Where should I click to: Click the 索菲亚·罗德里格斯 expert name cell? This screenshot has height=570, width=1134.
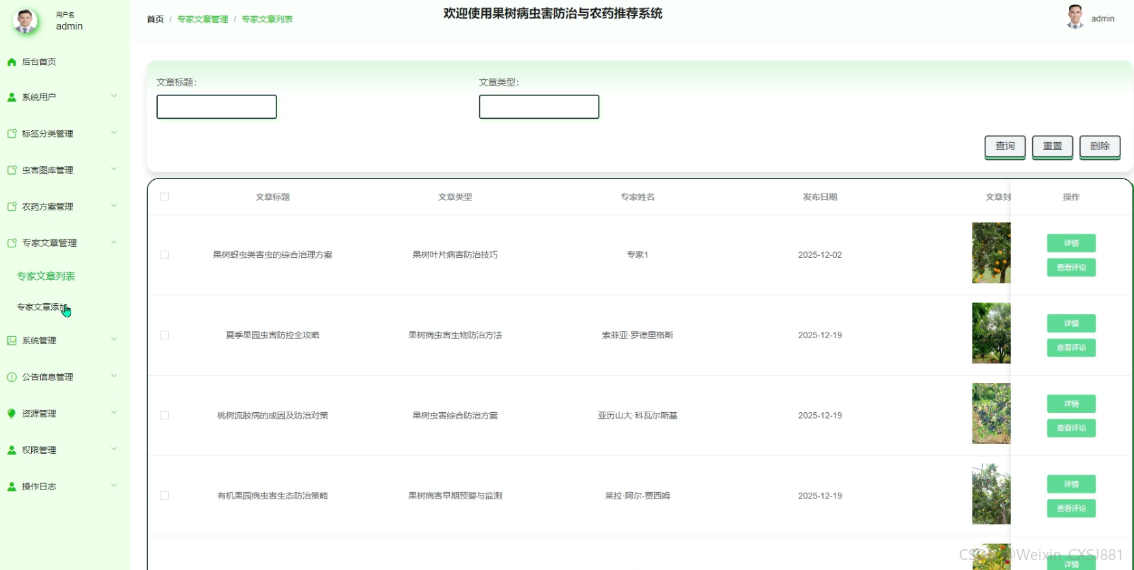637,335
